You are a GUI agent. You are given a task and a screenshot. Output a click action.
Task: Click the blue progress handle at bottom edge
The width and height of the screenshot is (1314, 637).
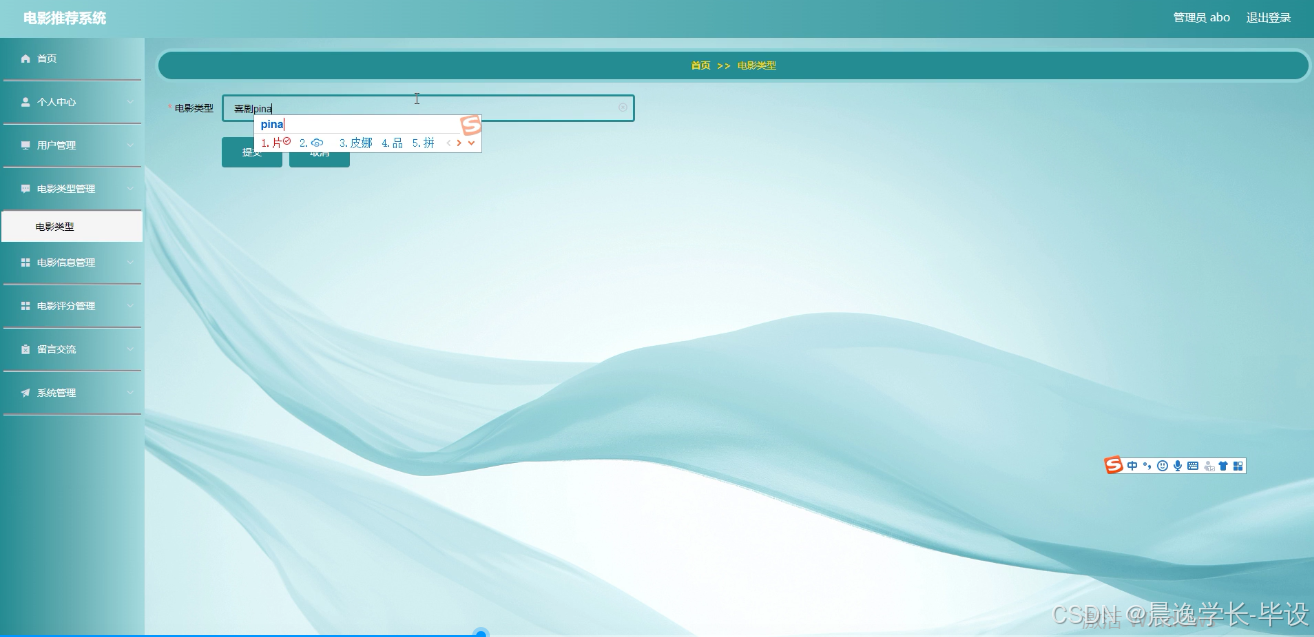click(x=481, y=634)
